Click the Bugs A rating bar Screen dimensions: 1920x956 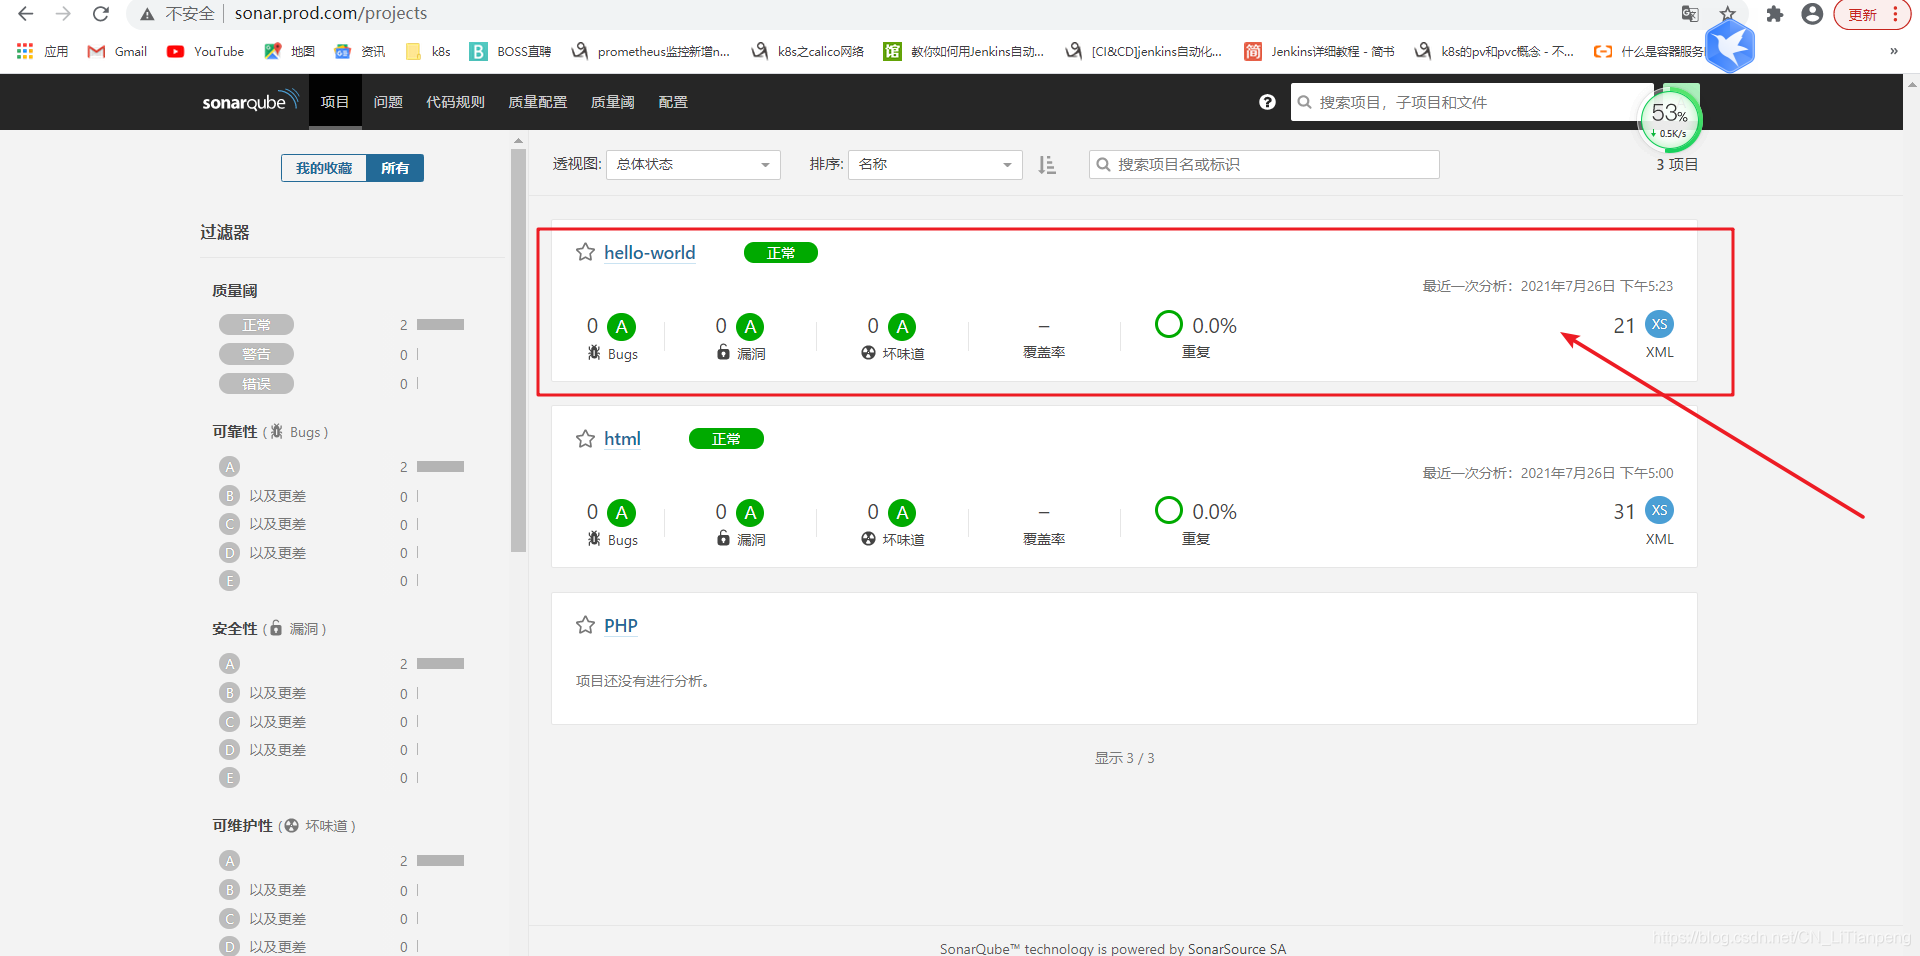440,467
